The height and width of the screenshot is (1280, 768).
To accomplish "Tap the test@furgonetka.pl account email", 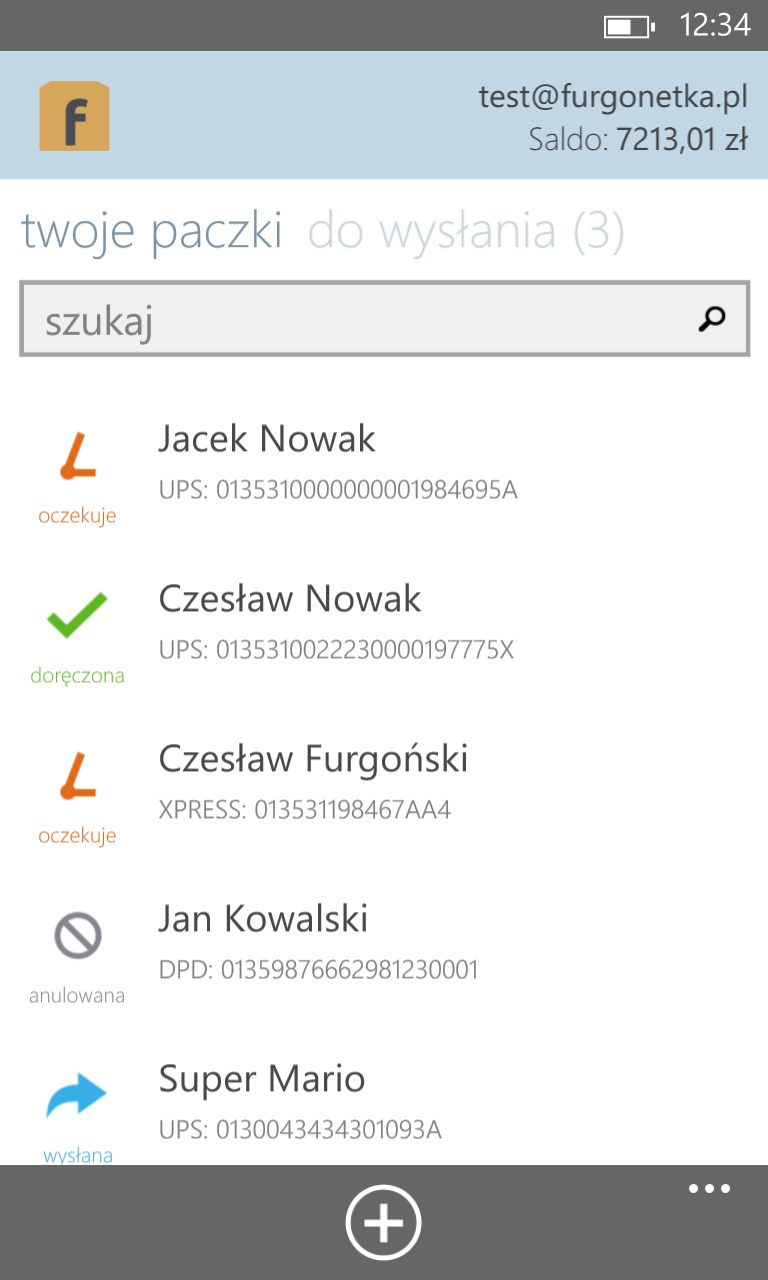I will pos(613,98).
